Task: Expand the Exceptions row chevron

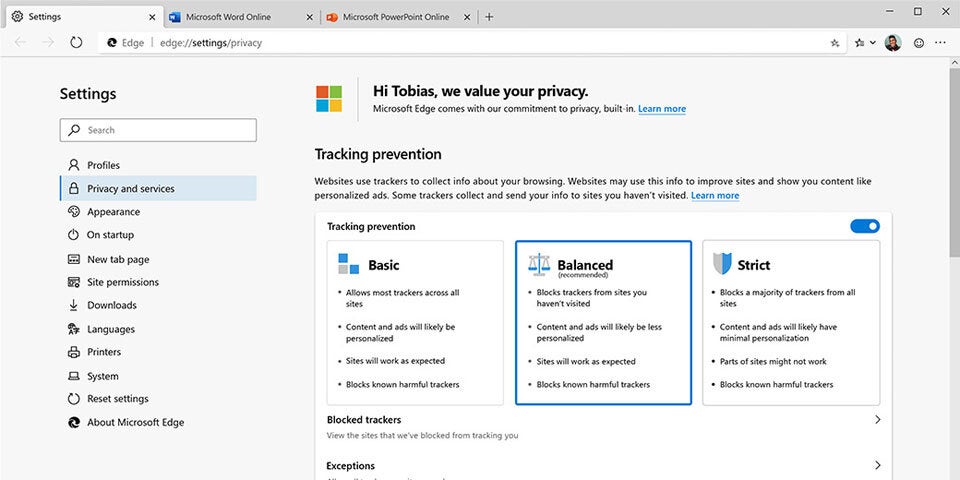Action: coord(877,465)
